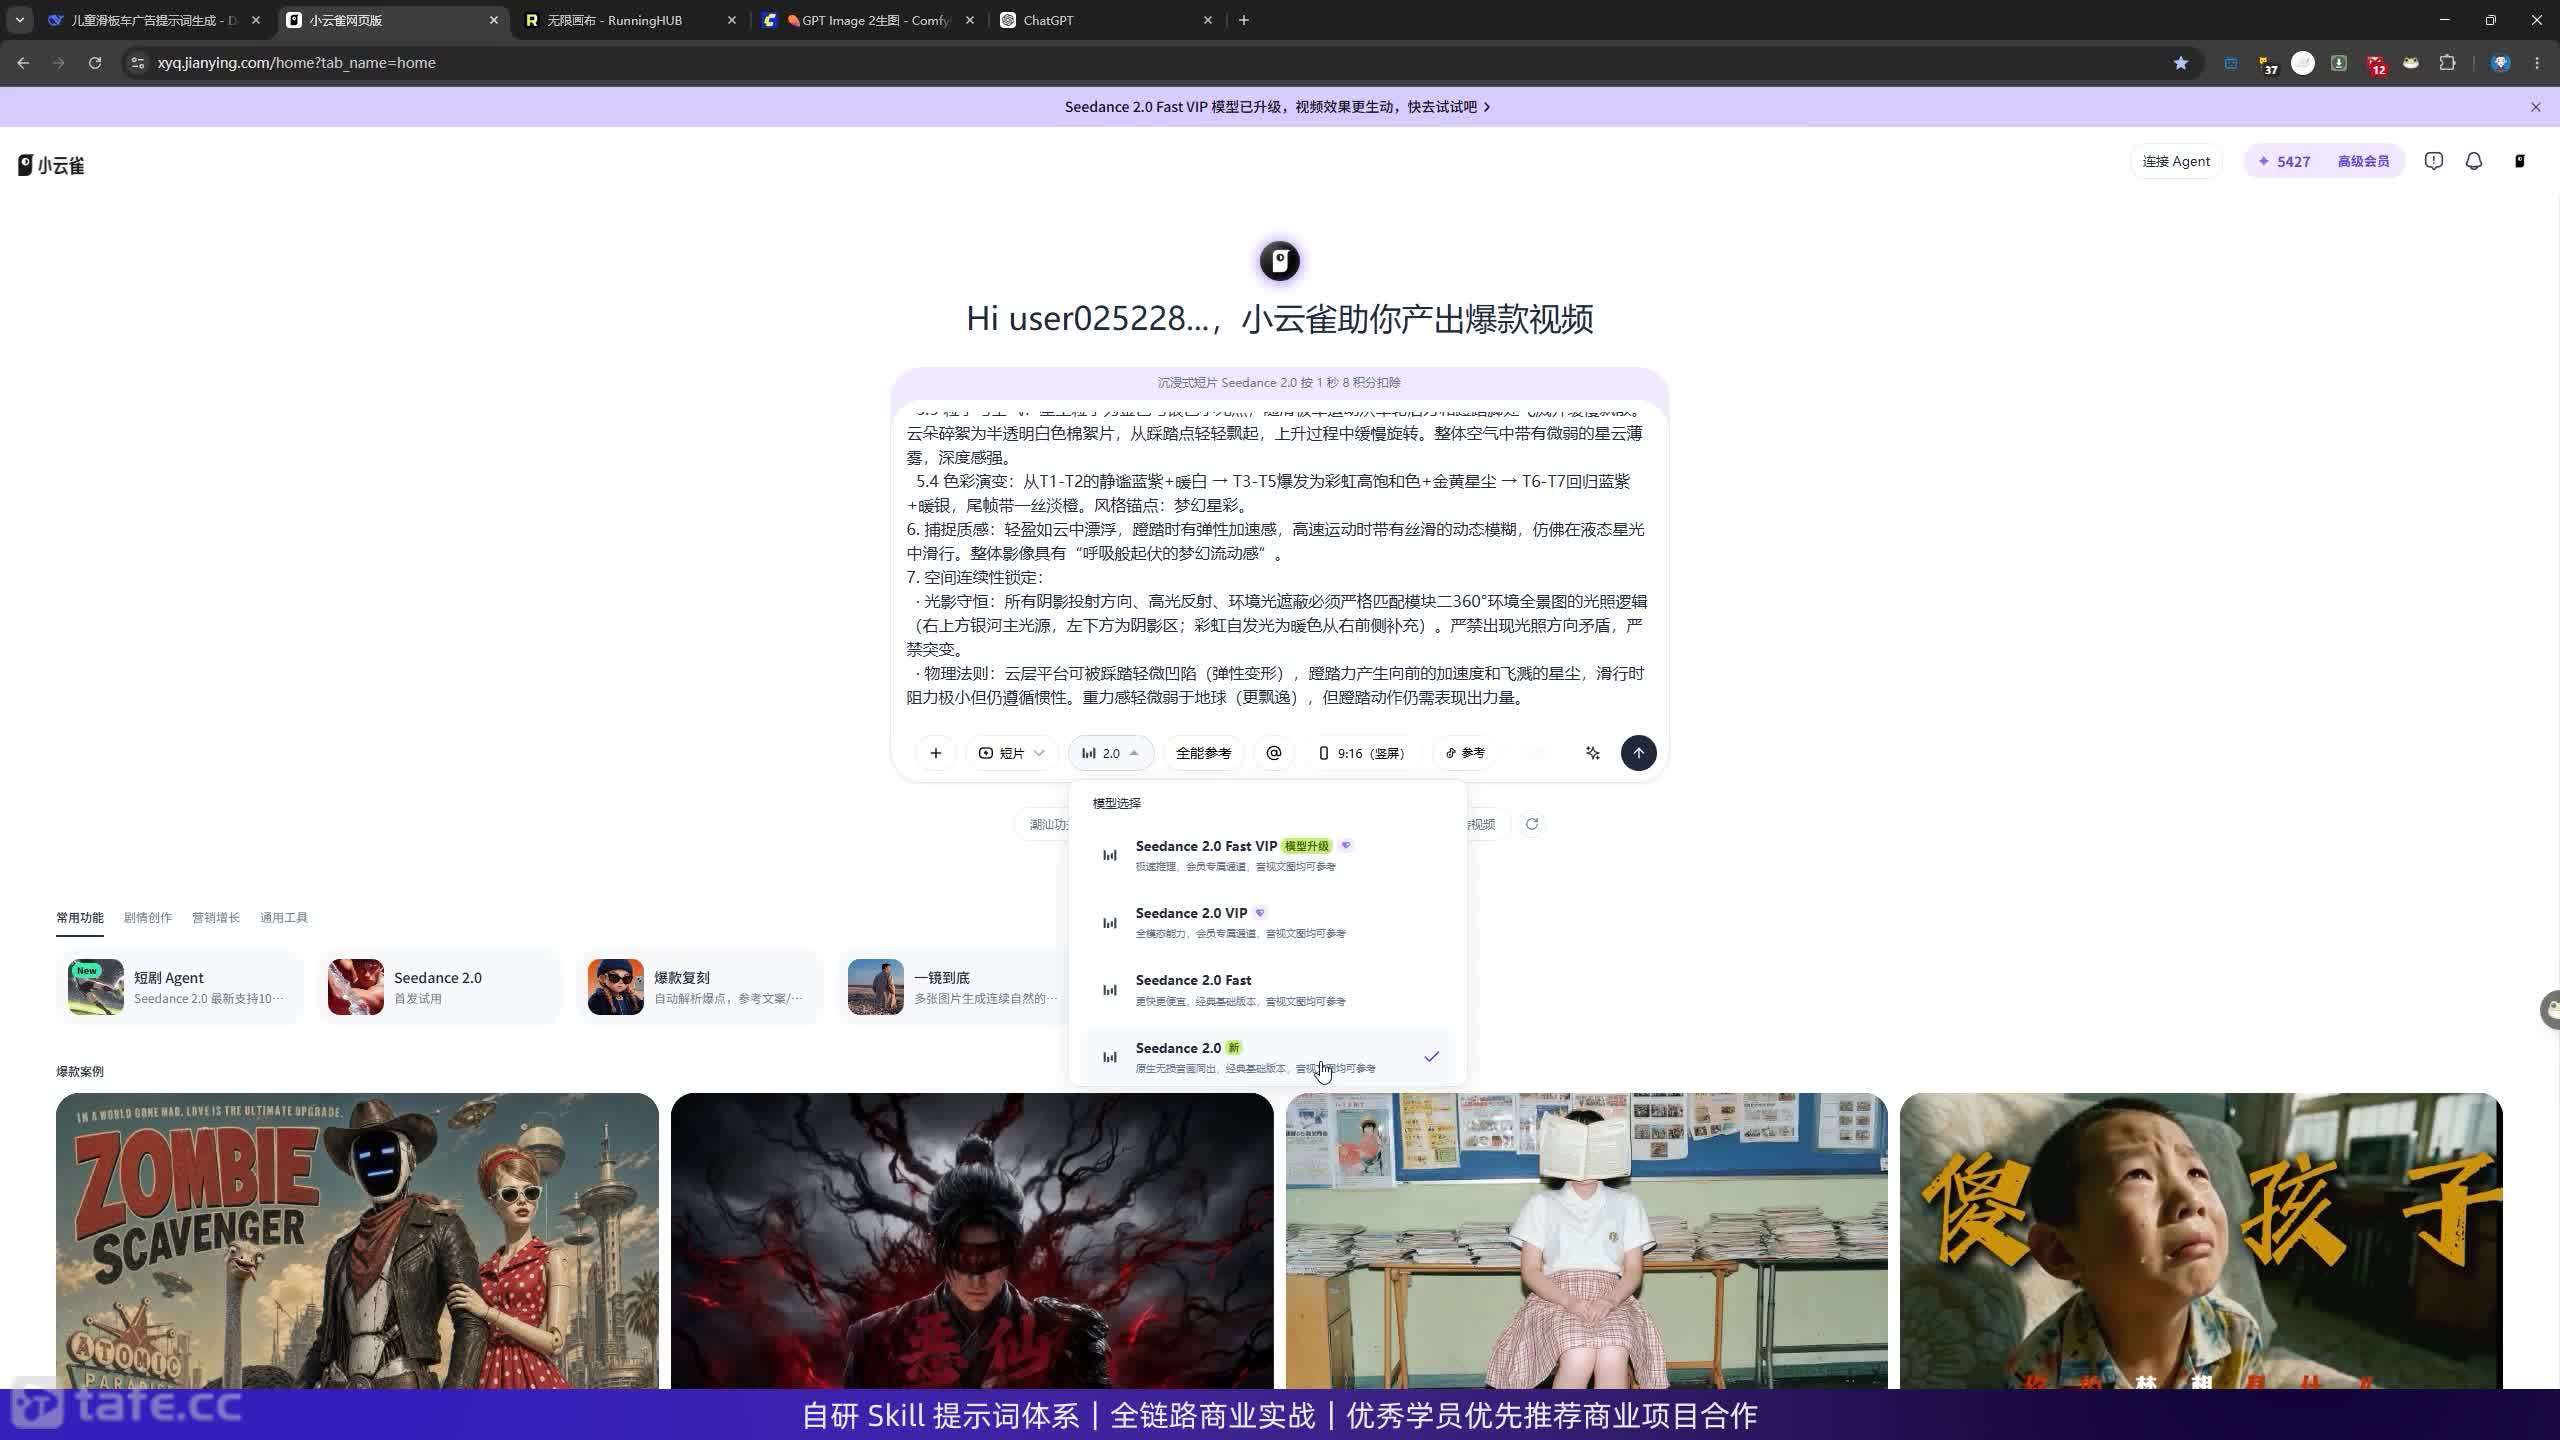The height and width of the screenshot is (1440, 2560).
Task: Close the 小云雀网页版 tab
Action: click(x=494, y=20)
